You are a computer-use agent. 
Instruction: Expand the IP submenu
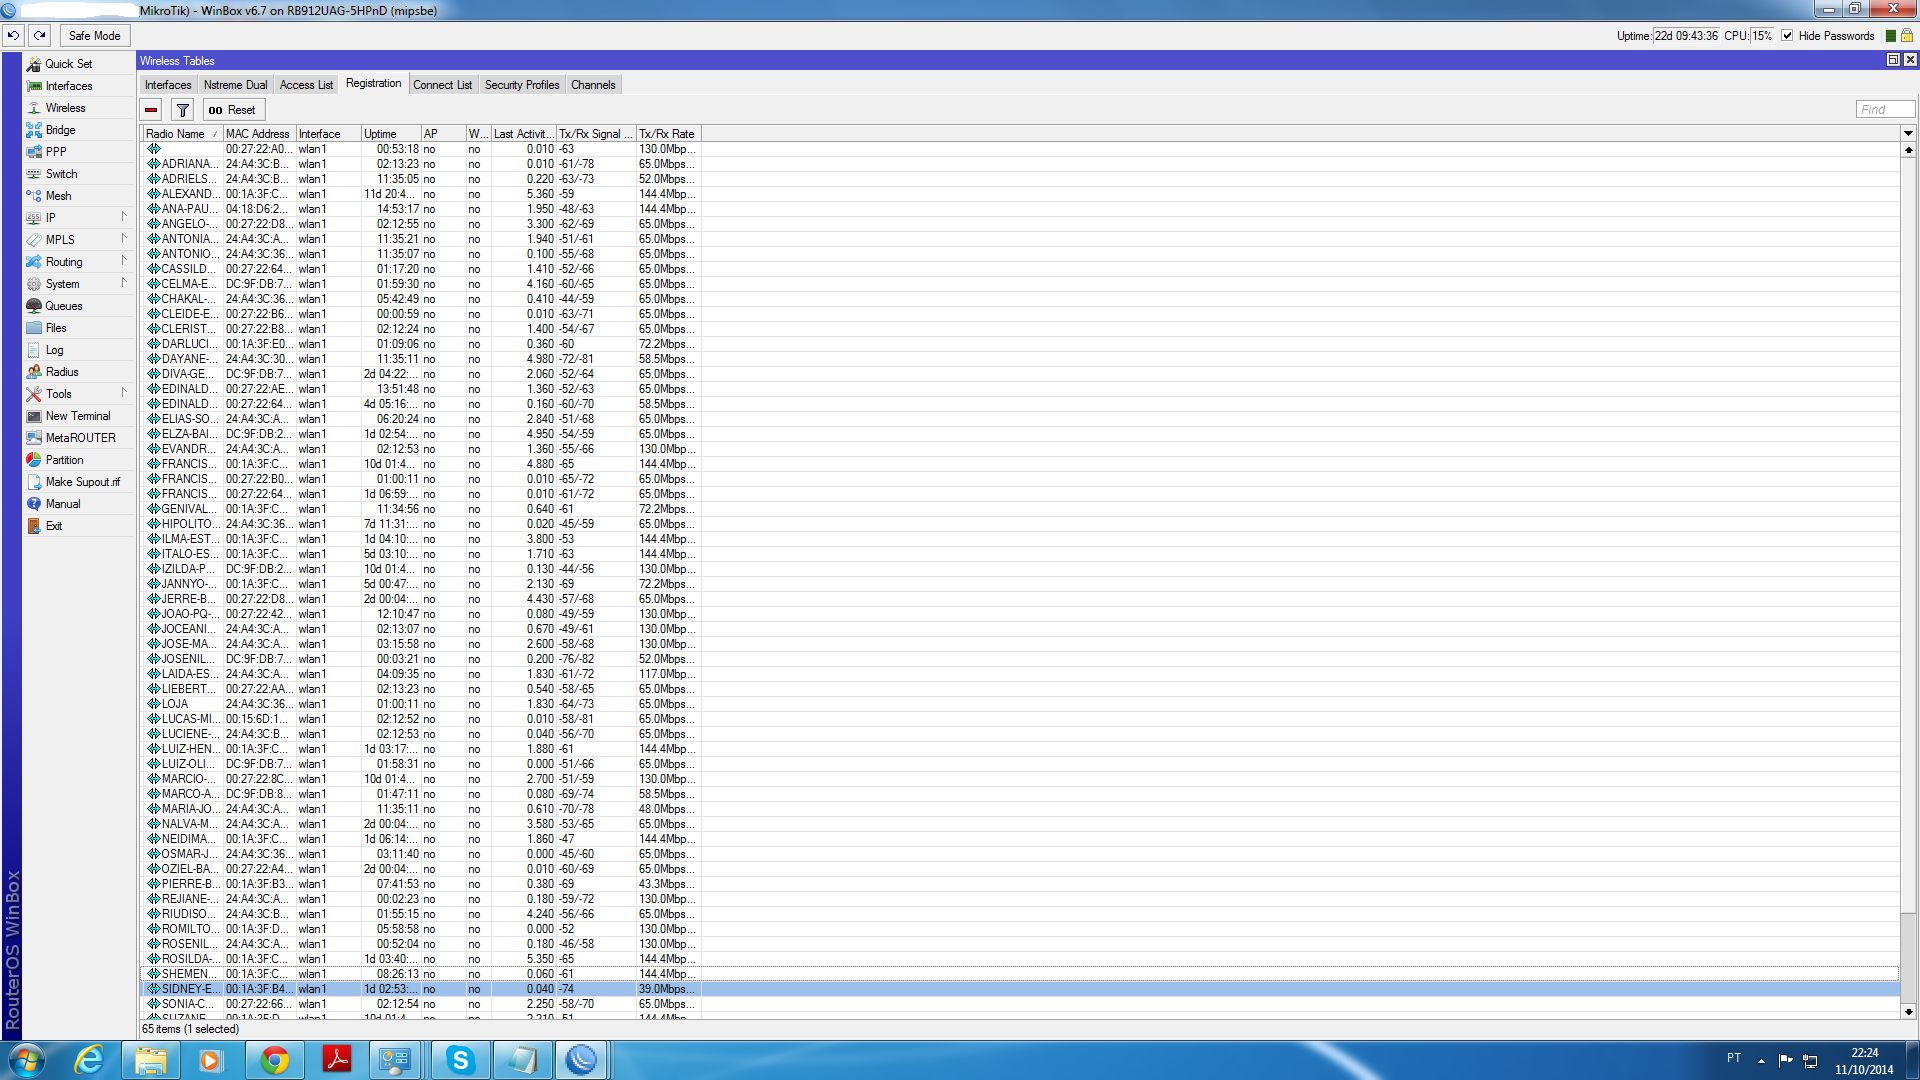pos(124,217)
